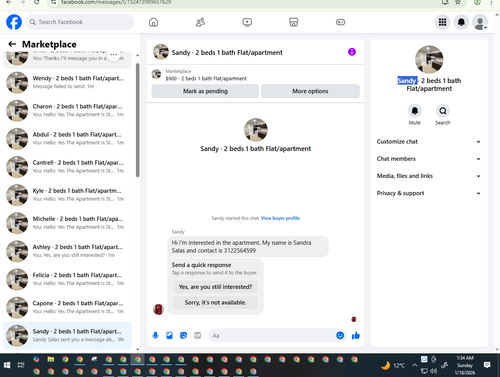
Task: Click the taskbar clock showing Sunday
Action: point(465,365)
